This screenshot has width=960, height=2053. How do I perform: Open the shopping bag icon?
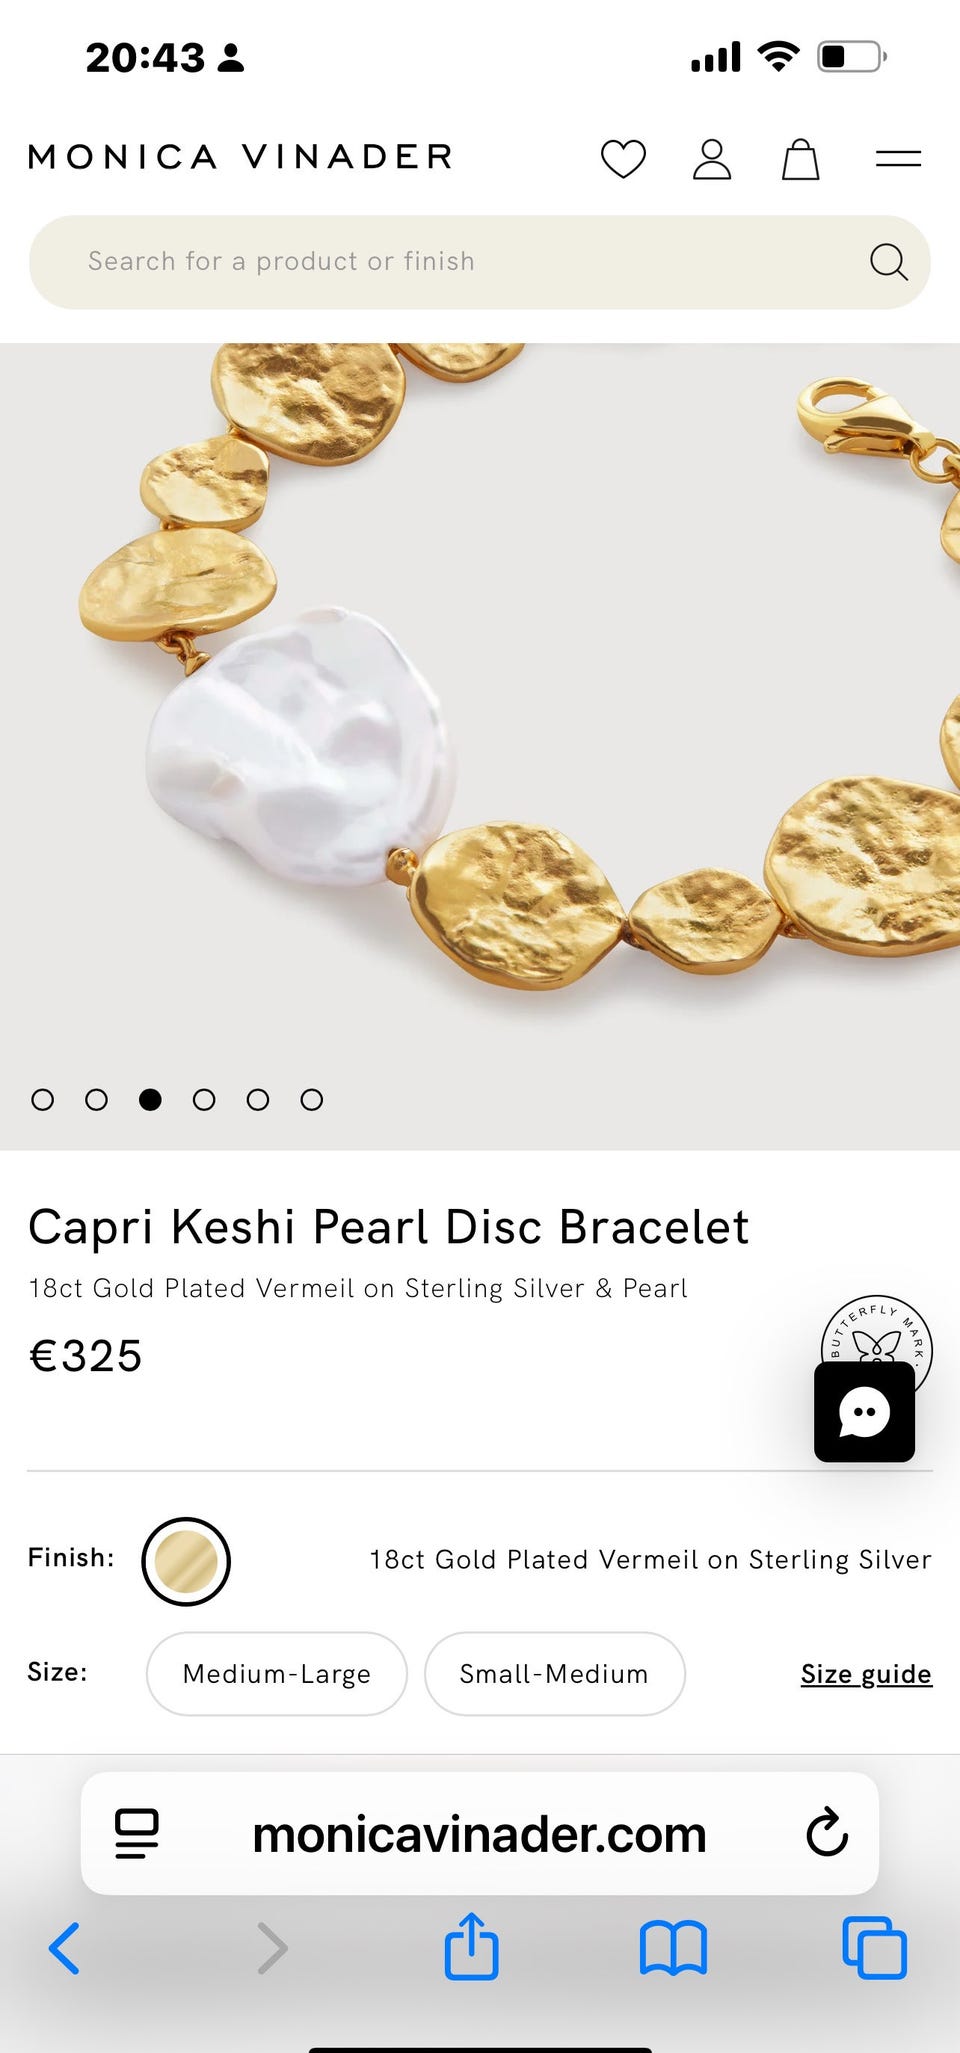click(x=800, y=159)
